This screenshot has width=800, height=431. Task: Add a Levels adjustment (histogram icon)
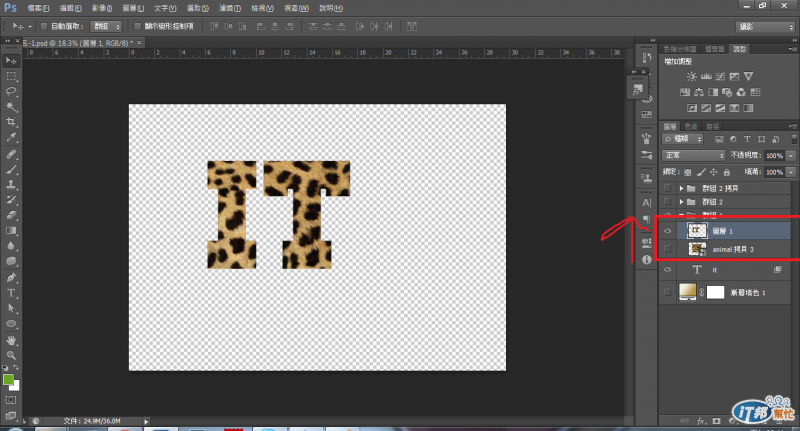tap(706, 77)
